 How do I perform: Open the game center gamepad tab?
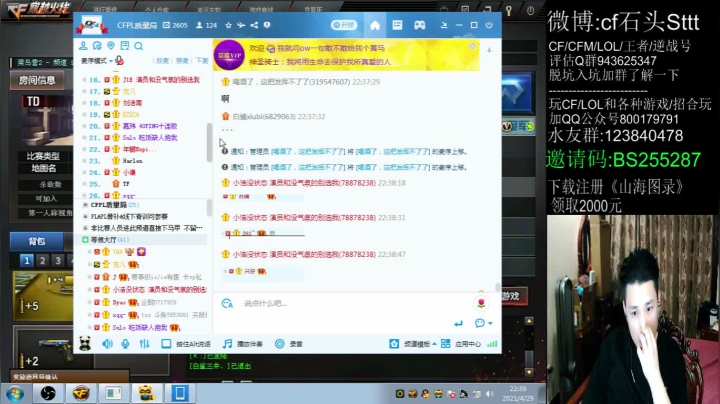coord(420,25)
